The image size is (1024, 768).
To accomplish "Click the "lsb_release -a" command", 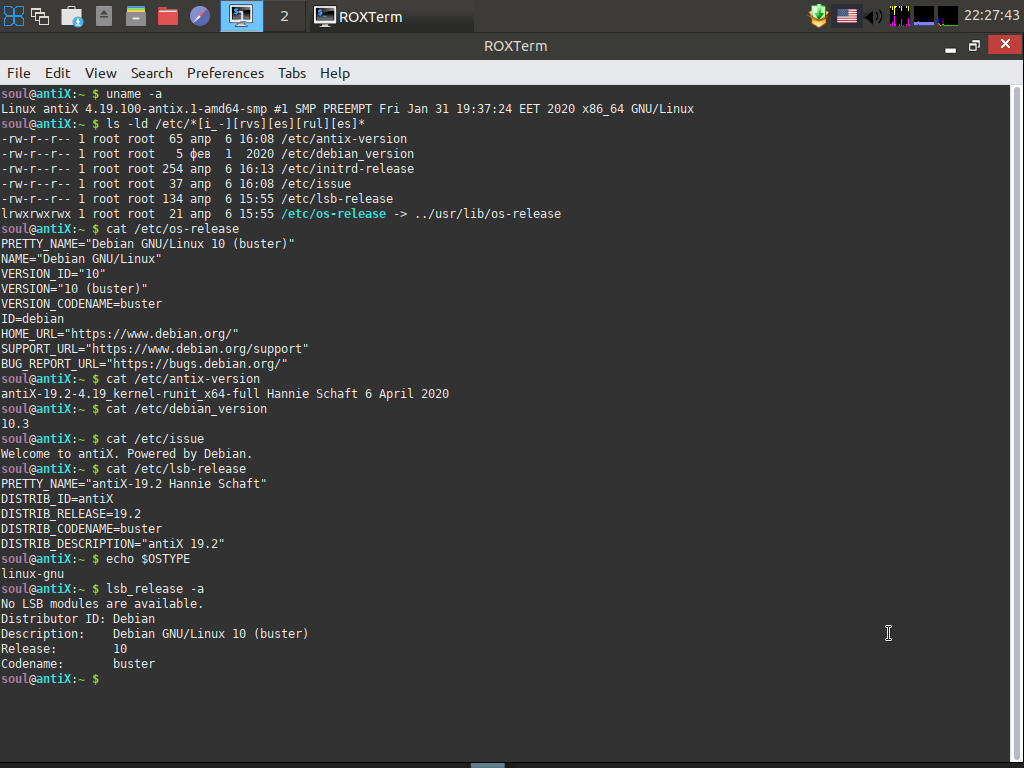I will (155, 590).
